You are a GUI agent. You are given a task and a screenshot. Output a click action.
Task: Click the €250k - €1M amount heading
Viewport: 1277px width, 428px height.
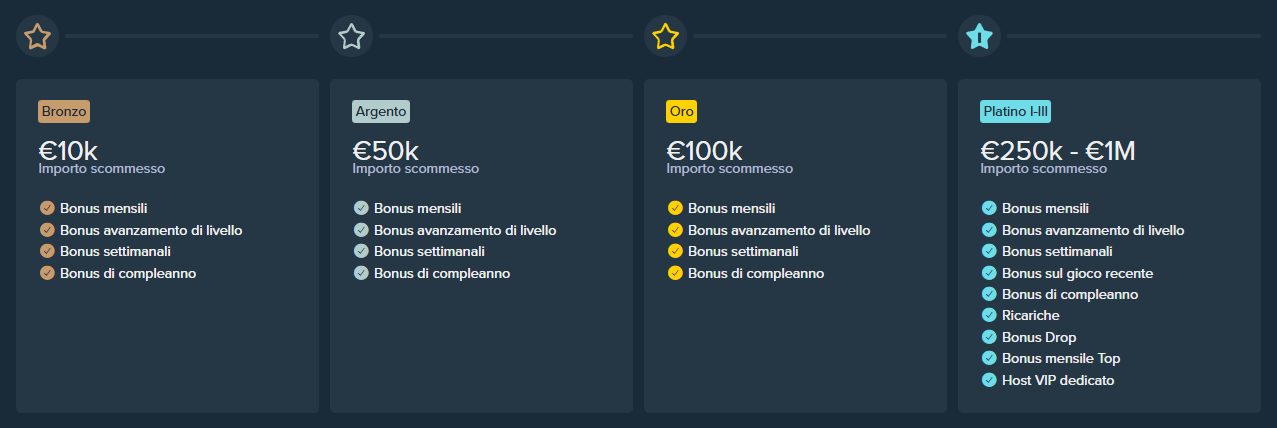pyautogui.click(x=1058, y=151)
